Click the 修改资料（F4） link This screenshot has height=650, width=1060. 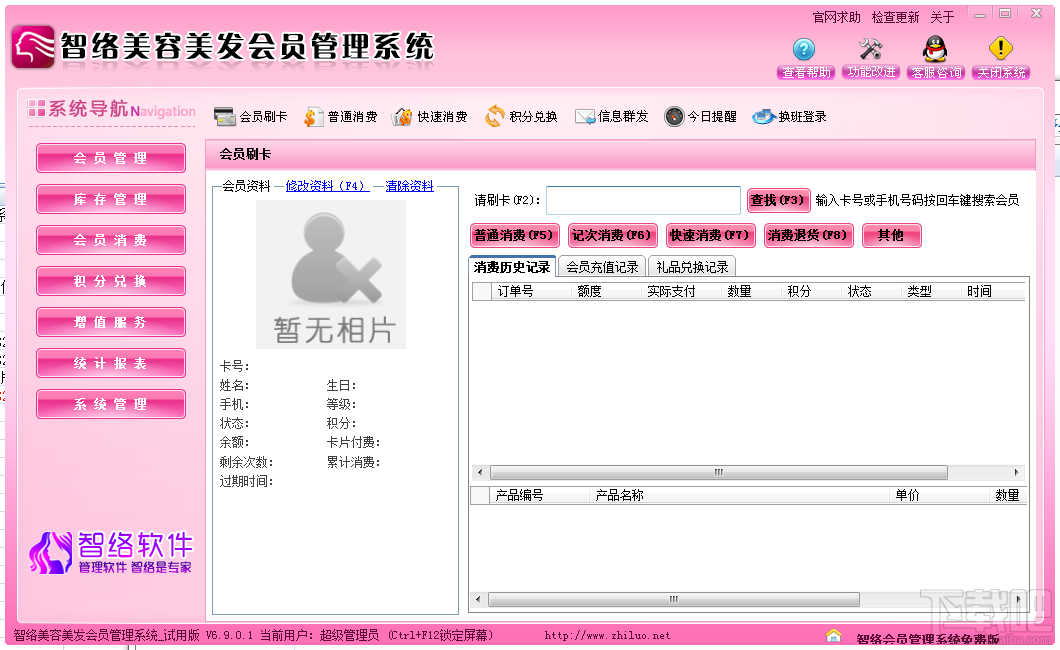coord(327,186)
